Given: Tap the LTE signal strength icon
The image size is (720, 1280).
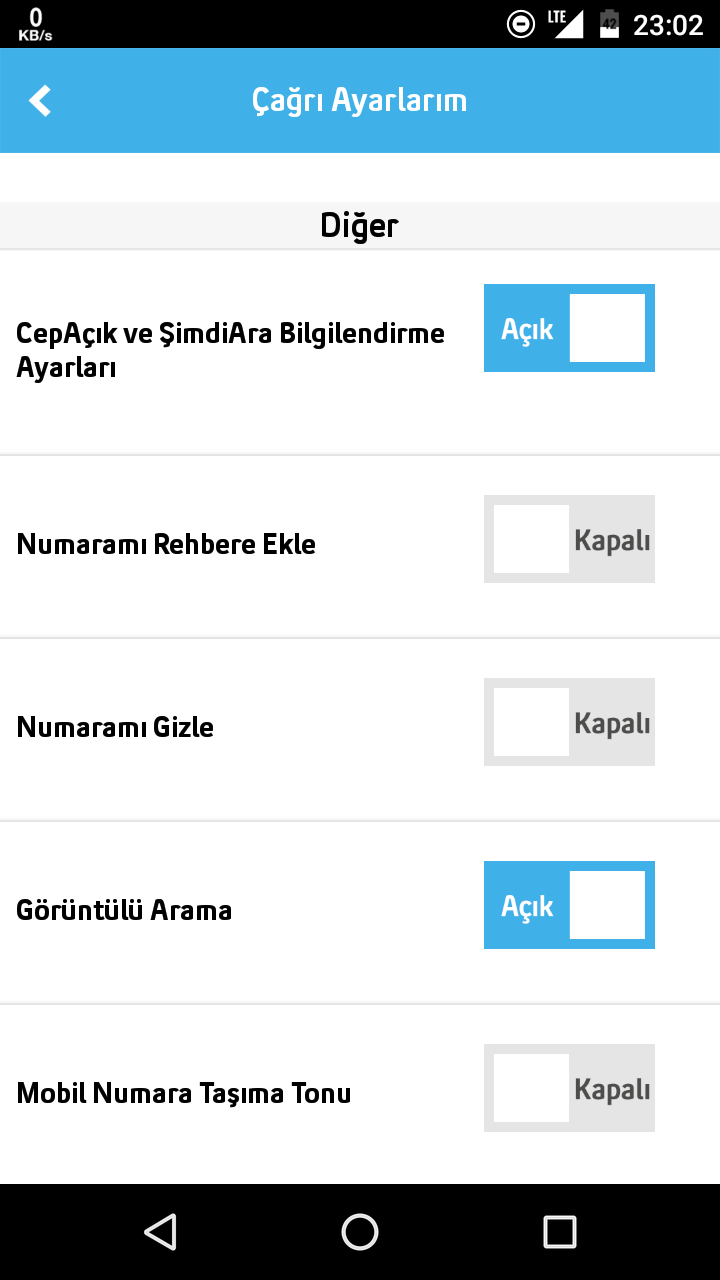Looking at the screenshot, I should (565, 24).
